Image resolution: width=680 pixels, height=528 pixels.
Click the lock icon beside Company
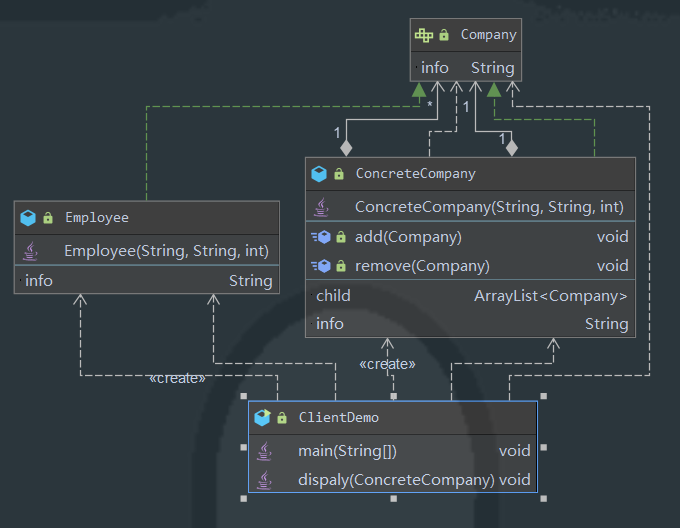444,35
